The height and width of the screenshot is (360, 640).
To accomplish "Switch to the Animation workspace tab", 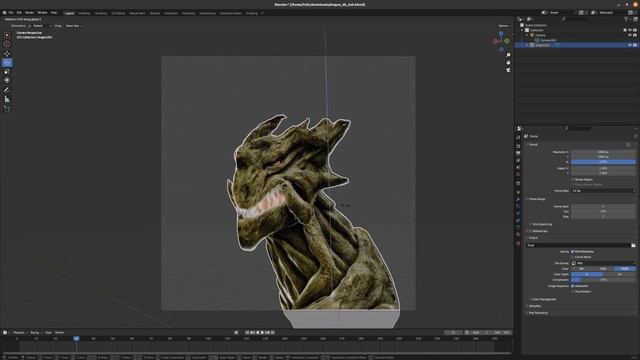I will point(171,13).
